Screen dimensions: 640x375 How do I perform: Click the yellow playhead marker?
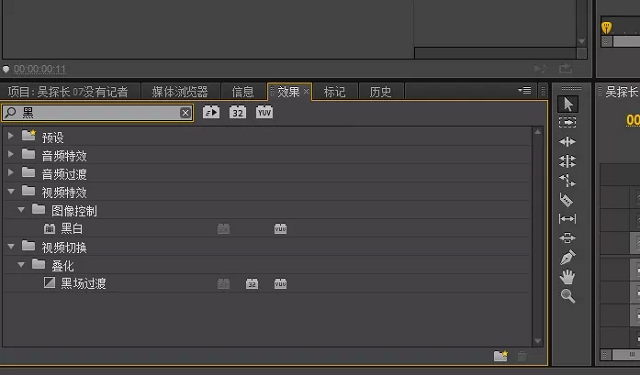tap(607, 28)
